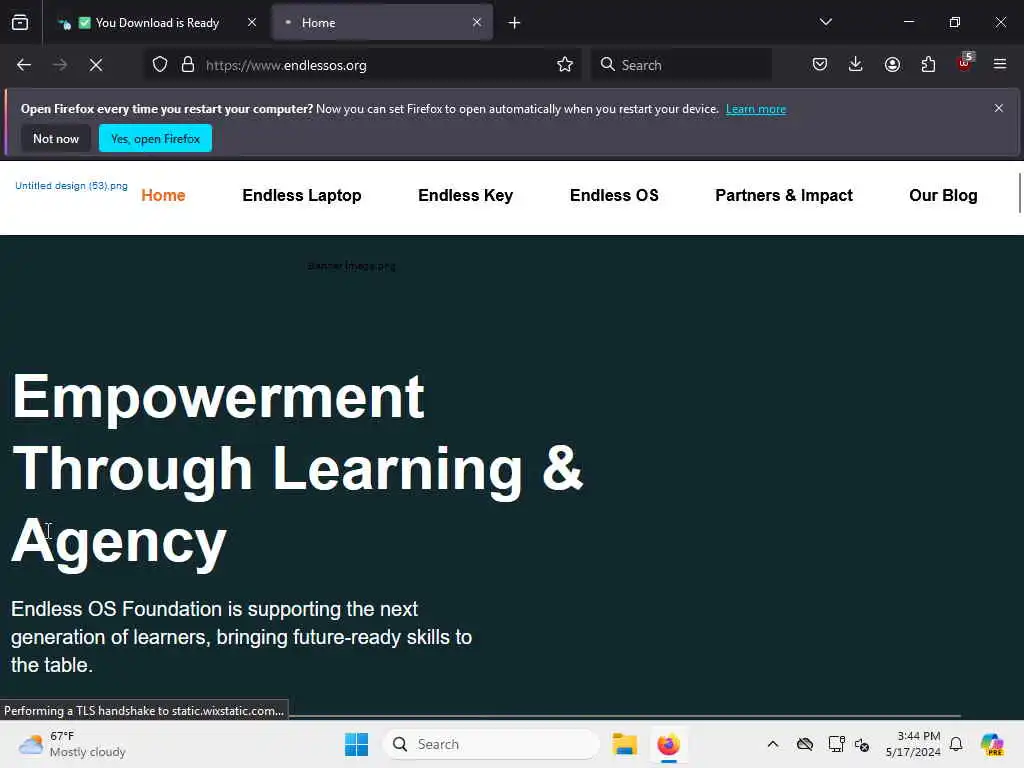Select the Firefox taskbar icon
1024x768 pixels.
[x=668, y=744]
